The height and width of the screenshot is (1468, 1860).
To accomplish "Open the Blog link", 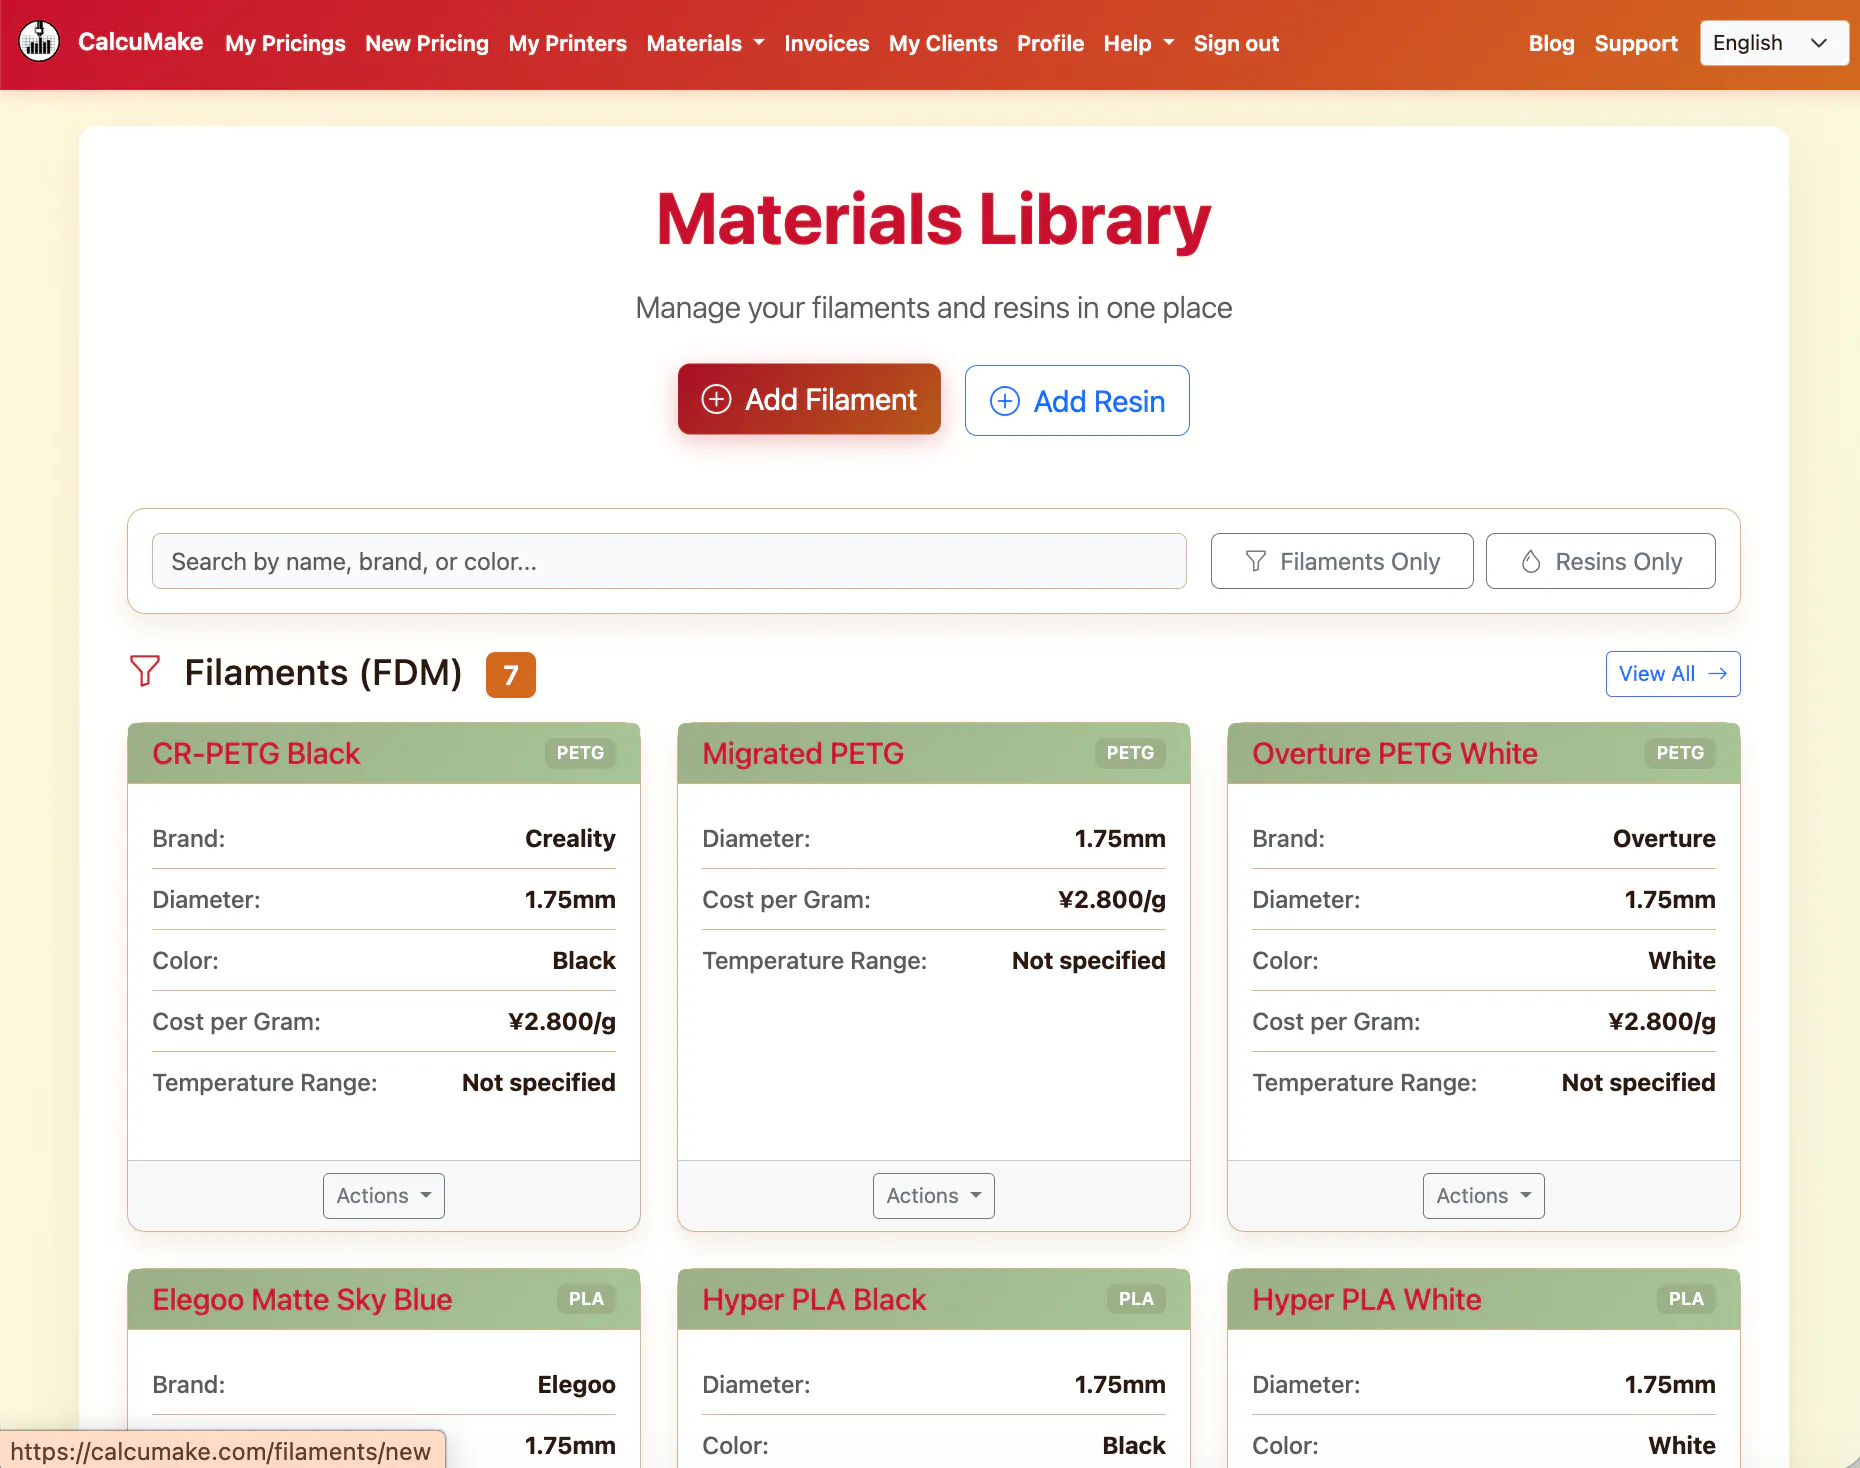I will pyautogui.click(x=1551, y=43).
